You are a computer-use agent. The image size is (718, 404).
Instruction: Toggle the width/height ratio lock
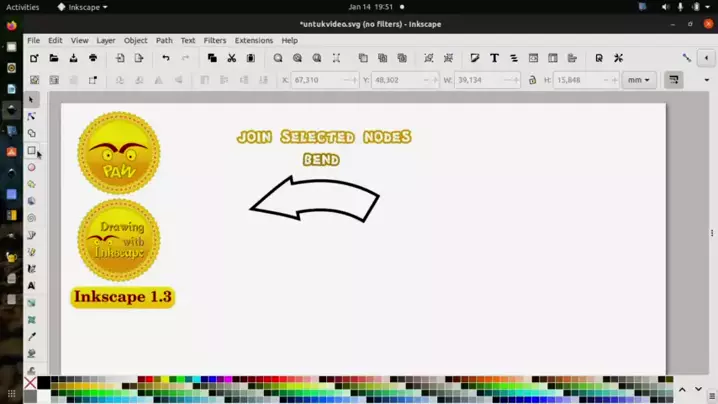click(532, 80)
